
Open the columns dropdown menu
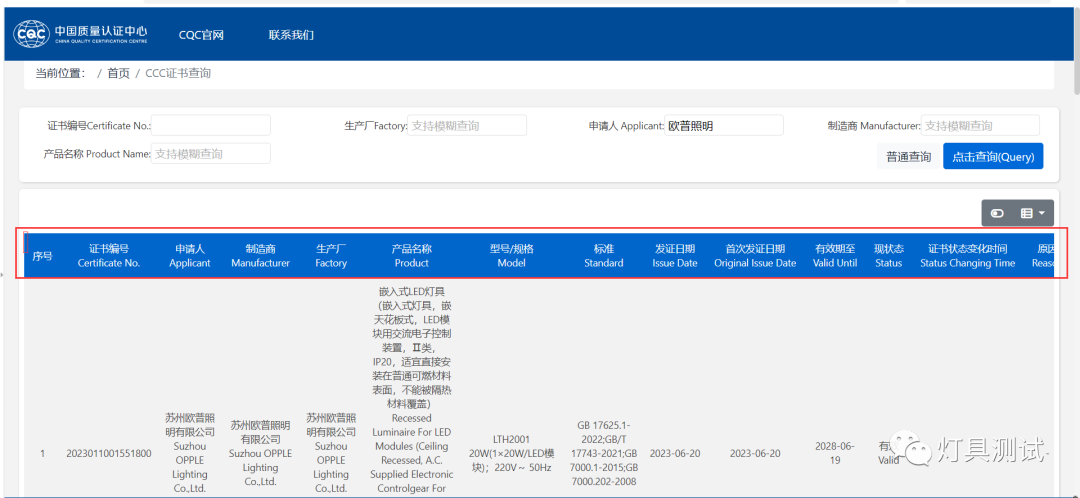click(1031, 213)
